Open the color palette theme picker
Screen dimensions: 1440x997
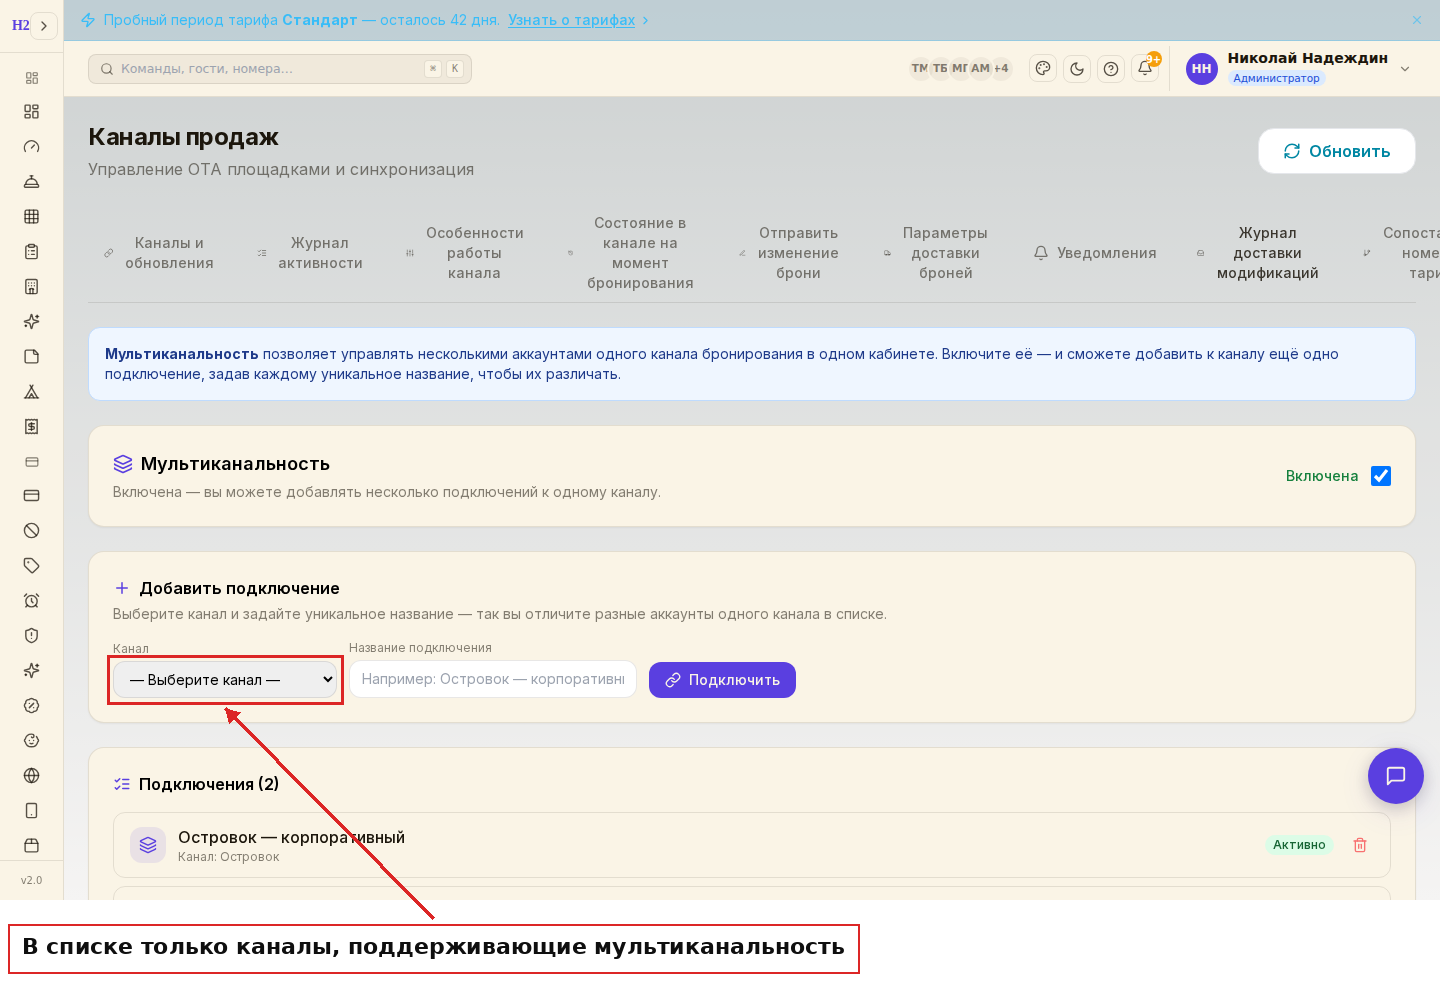pyautogui.click(x=1043, y=69)
